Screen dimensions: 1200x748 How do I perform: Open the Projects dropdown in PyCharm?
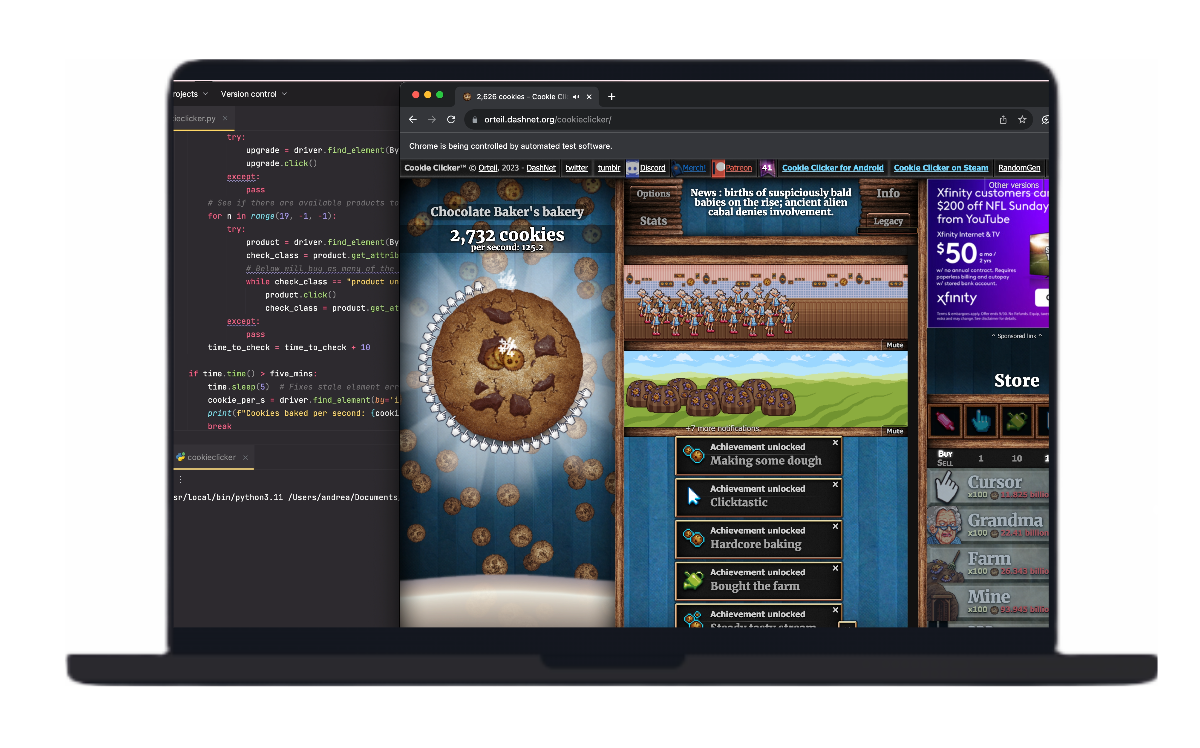(x=190, y=94)
